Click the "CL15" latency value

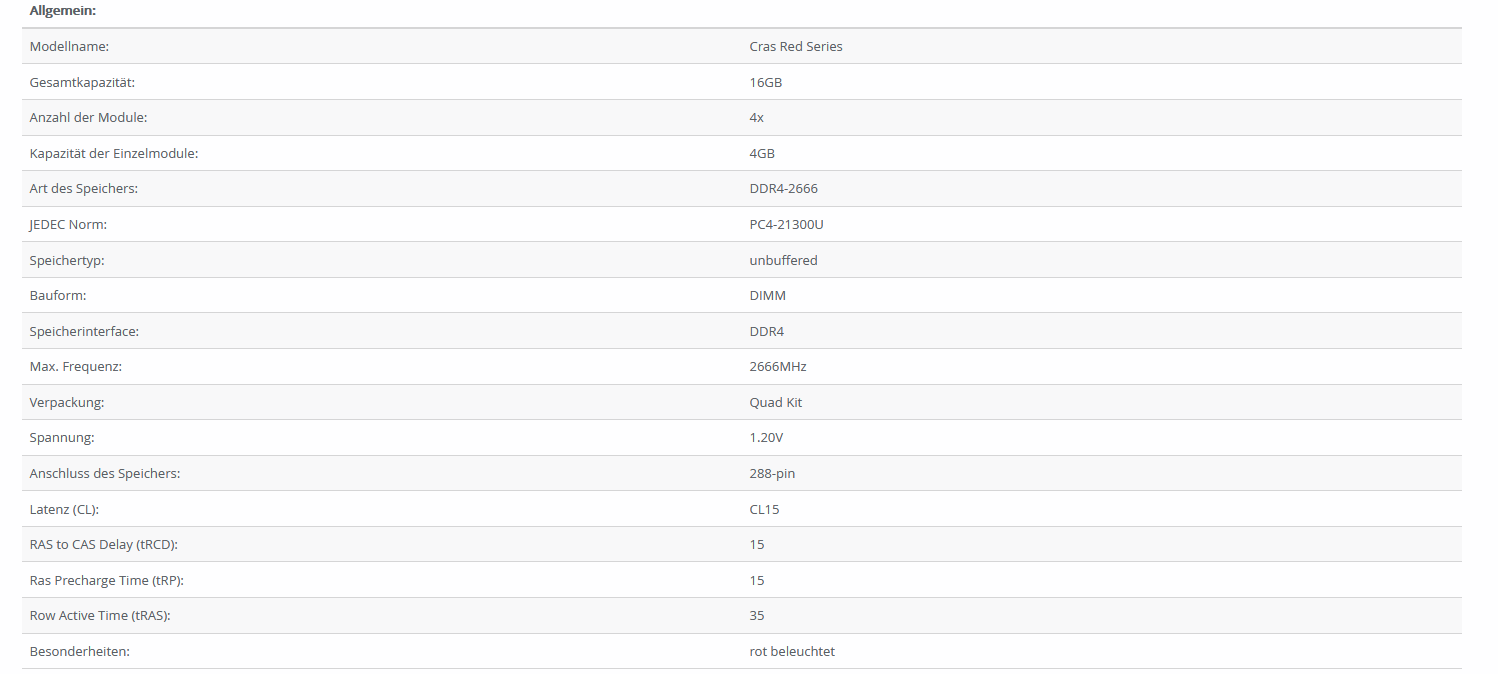click(765, 509)
